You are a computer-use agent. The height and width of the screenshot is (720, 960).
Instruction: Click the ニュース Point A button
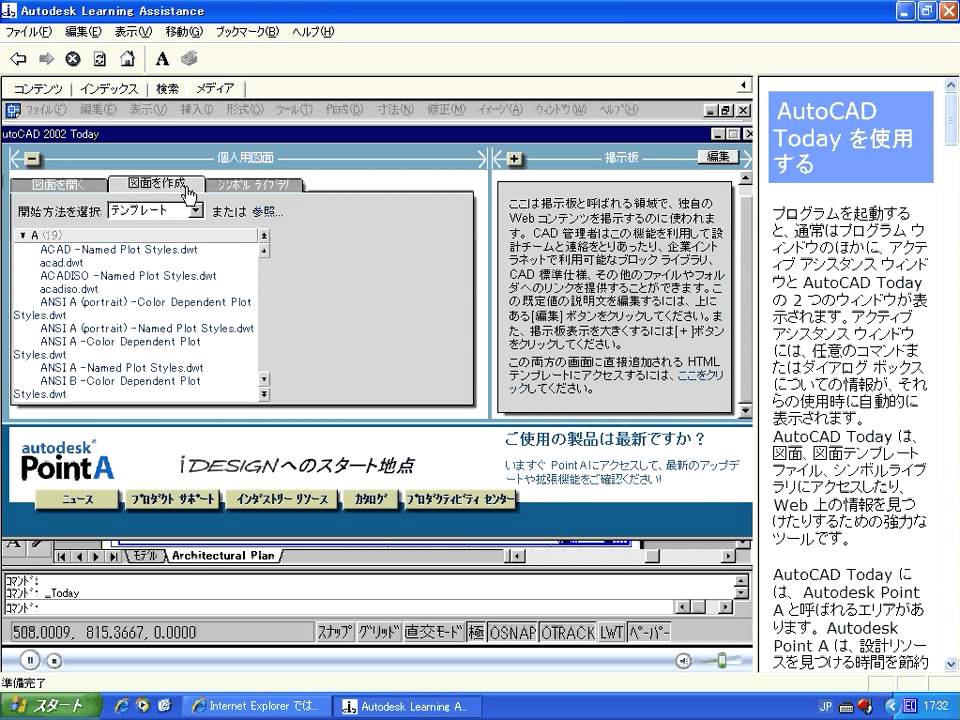(x=77, y=500)
